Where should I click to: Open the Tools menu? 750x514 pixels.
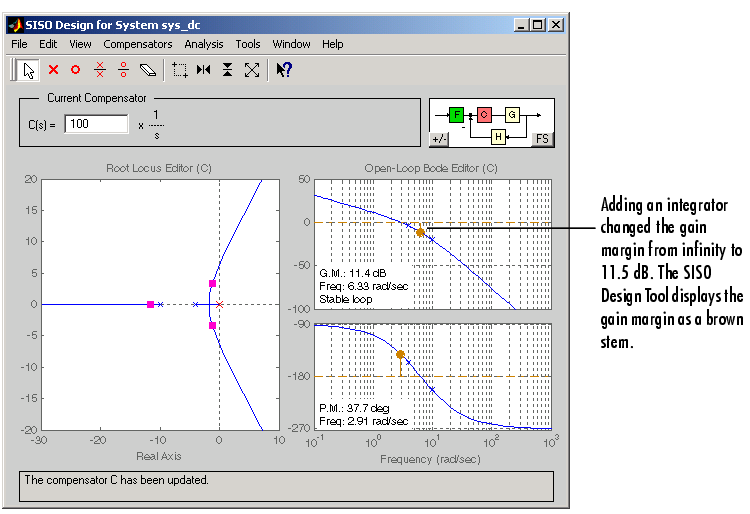(x=248, y=44)
